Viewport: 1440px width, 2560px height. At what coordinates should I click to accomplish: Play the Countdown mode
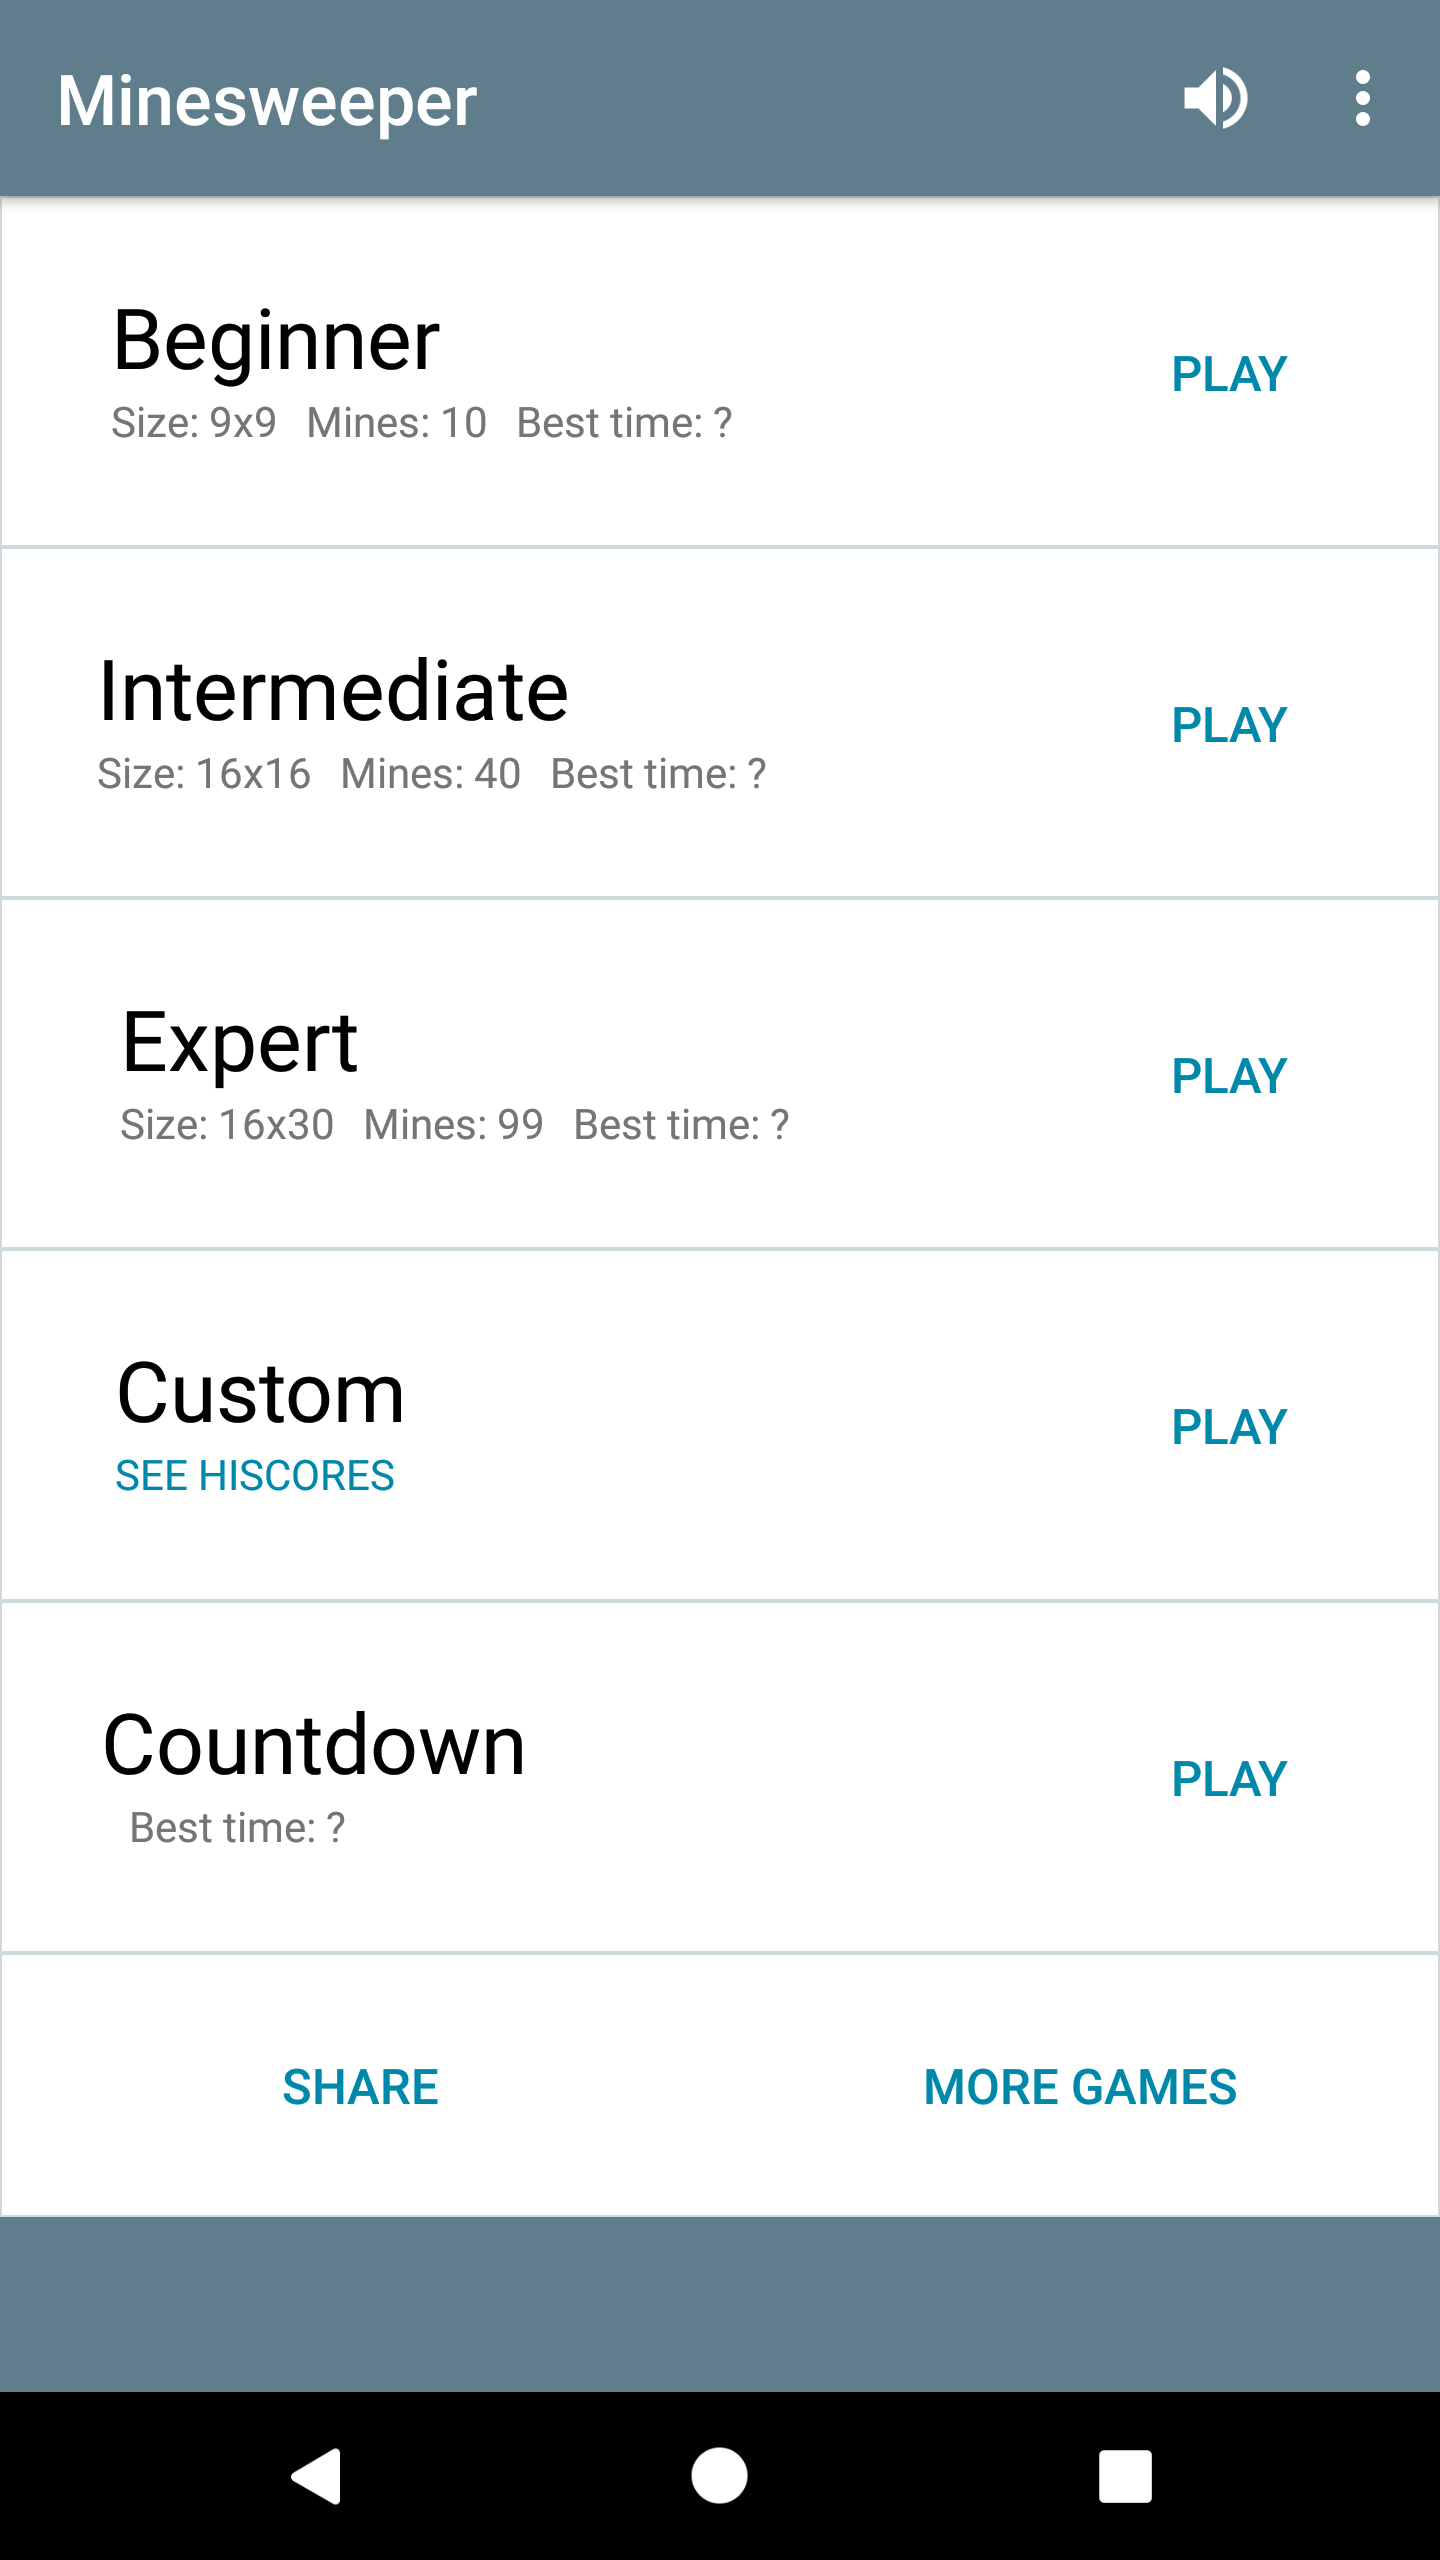coord(1228,1779)
